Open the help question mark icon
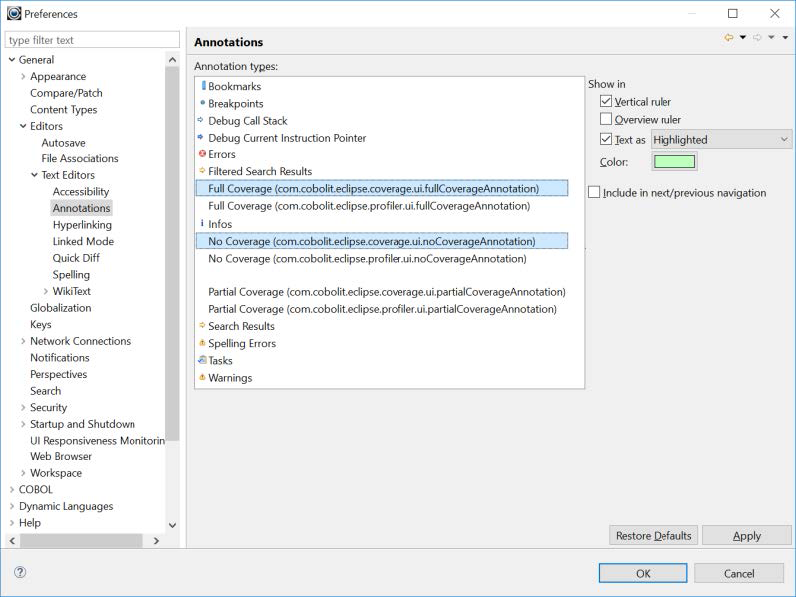Viewport: 796px width, 597px height. click(20, 572)
